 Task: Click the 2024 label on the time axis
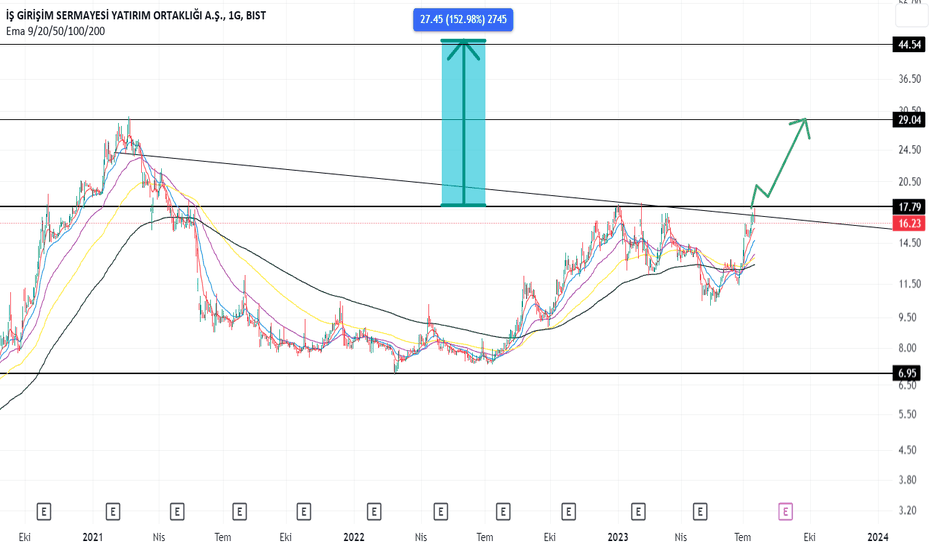878,538
